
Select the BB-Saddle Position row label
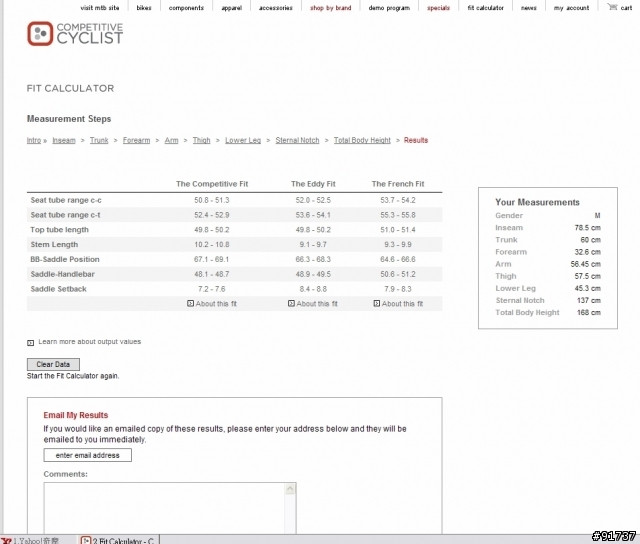click(x=64, y=259)
